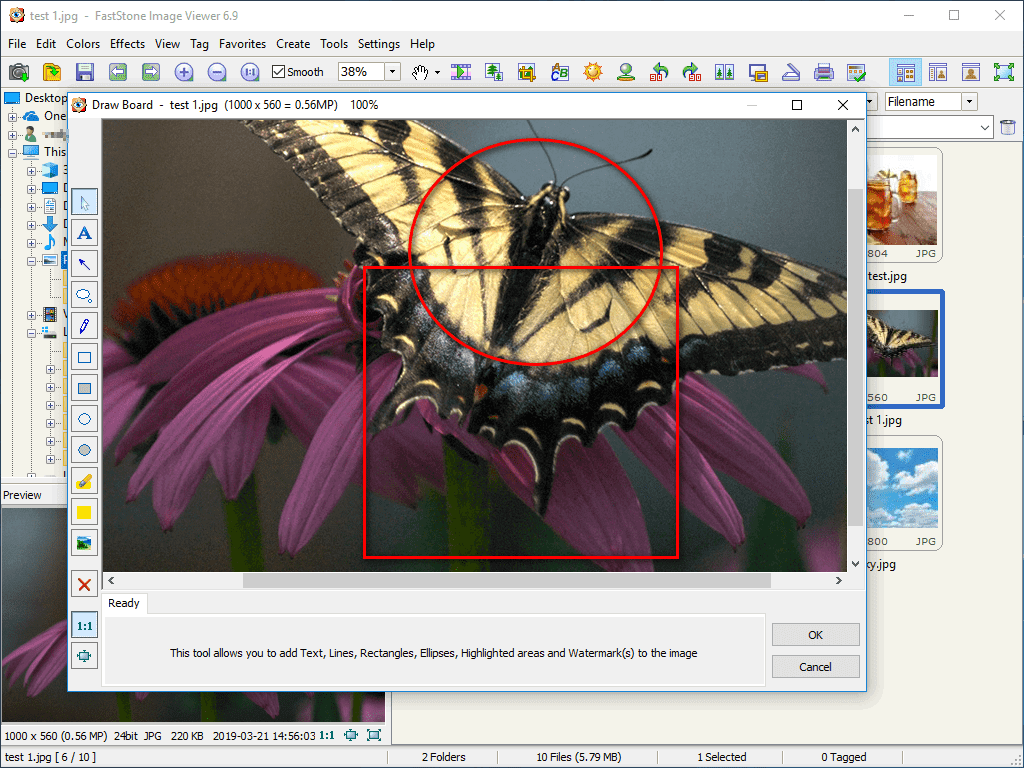
Task: Click the recycle bin delete icon
Action: click(x=1008, y=127)
